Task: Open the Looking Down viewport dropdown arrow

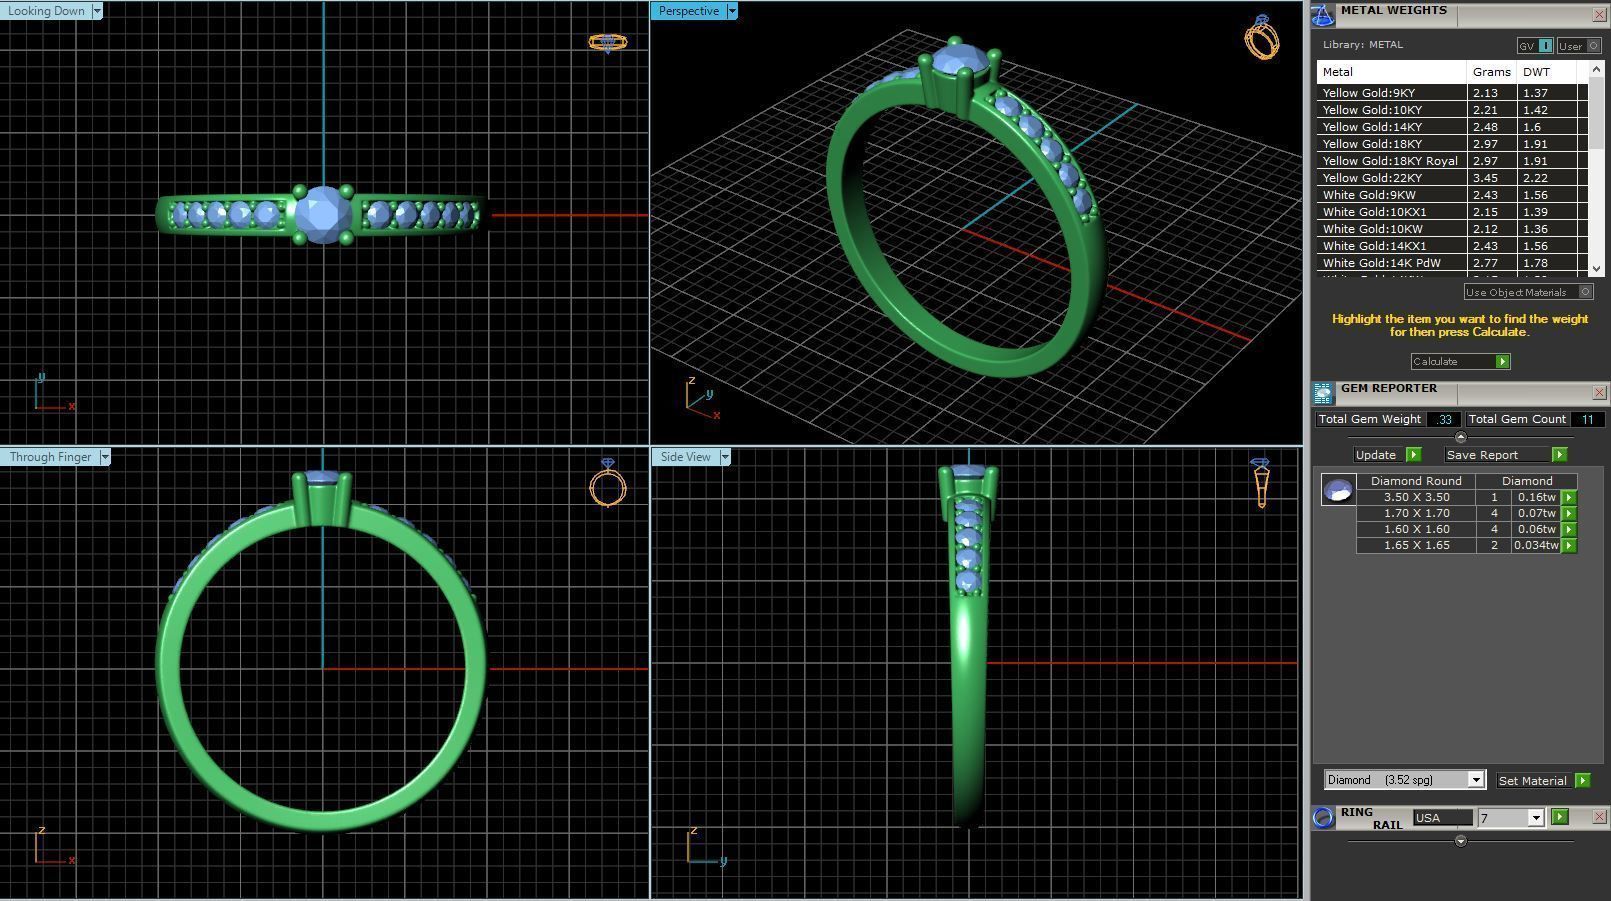Action: [x=97, y=11]
